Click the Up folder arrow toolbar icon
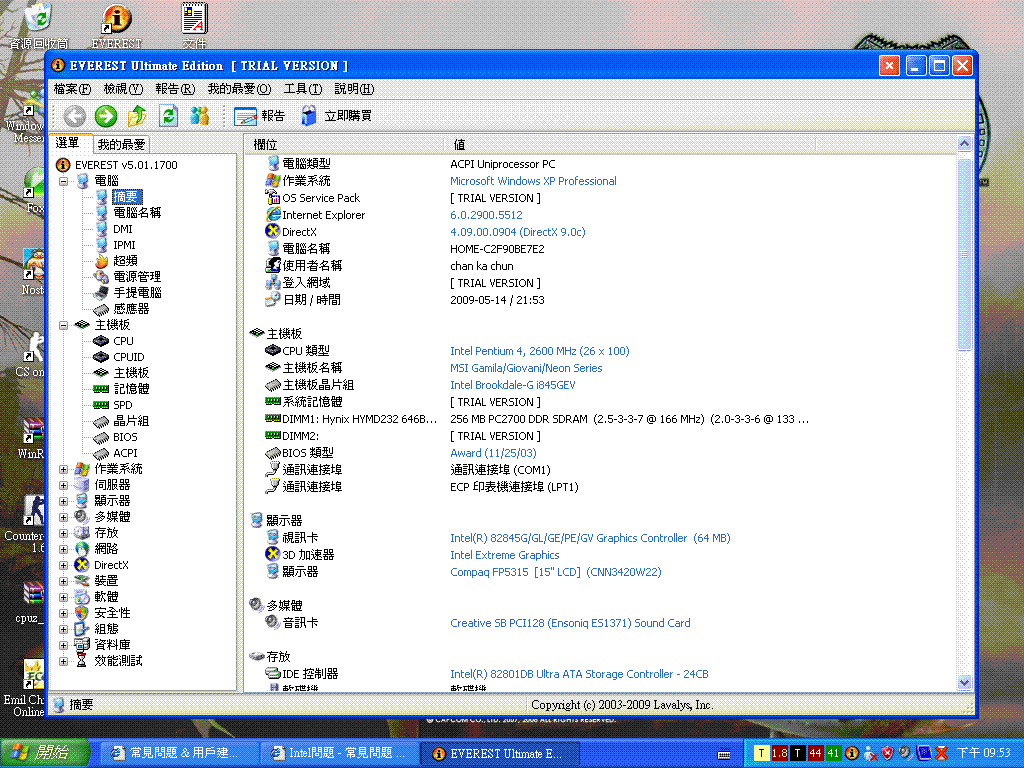Image resolution: width=1024 pixels, height=768 pixels. 137,116
